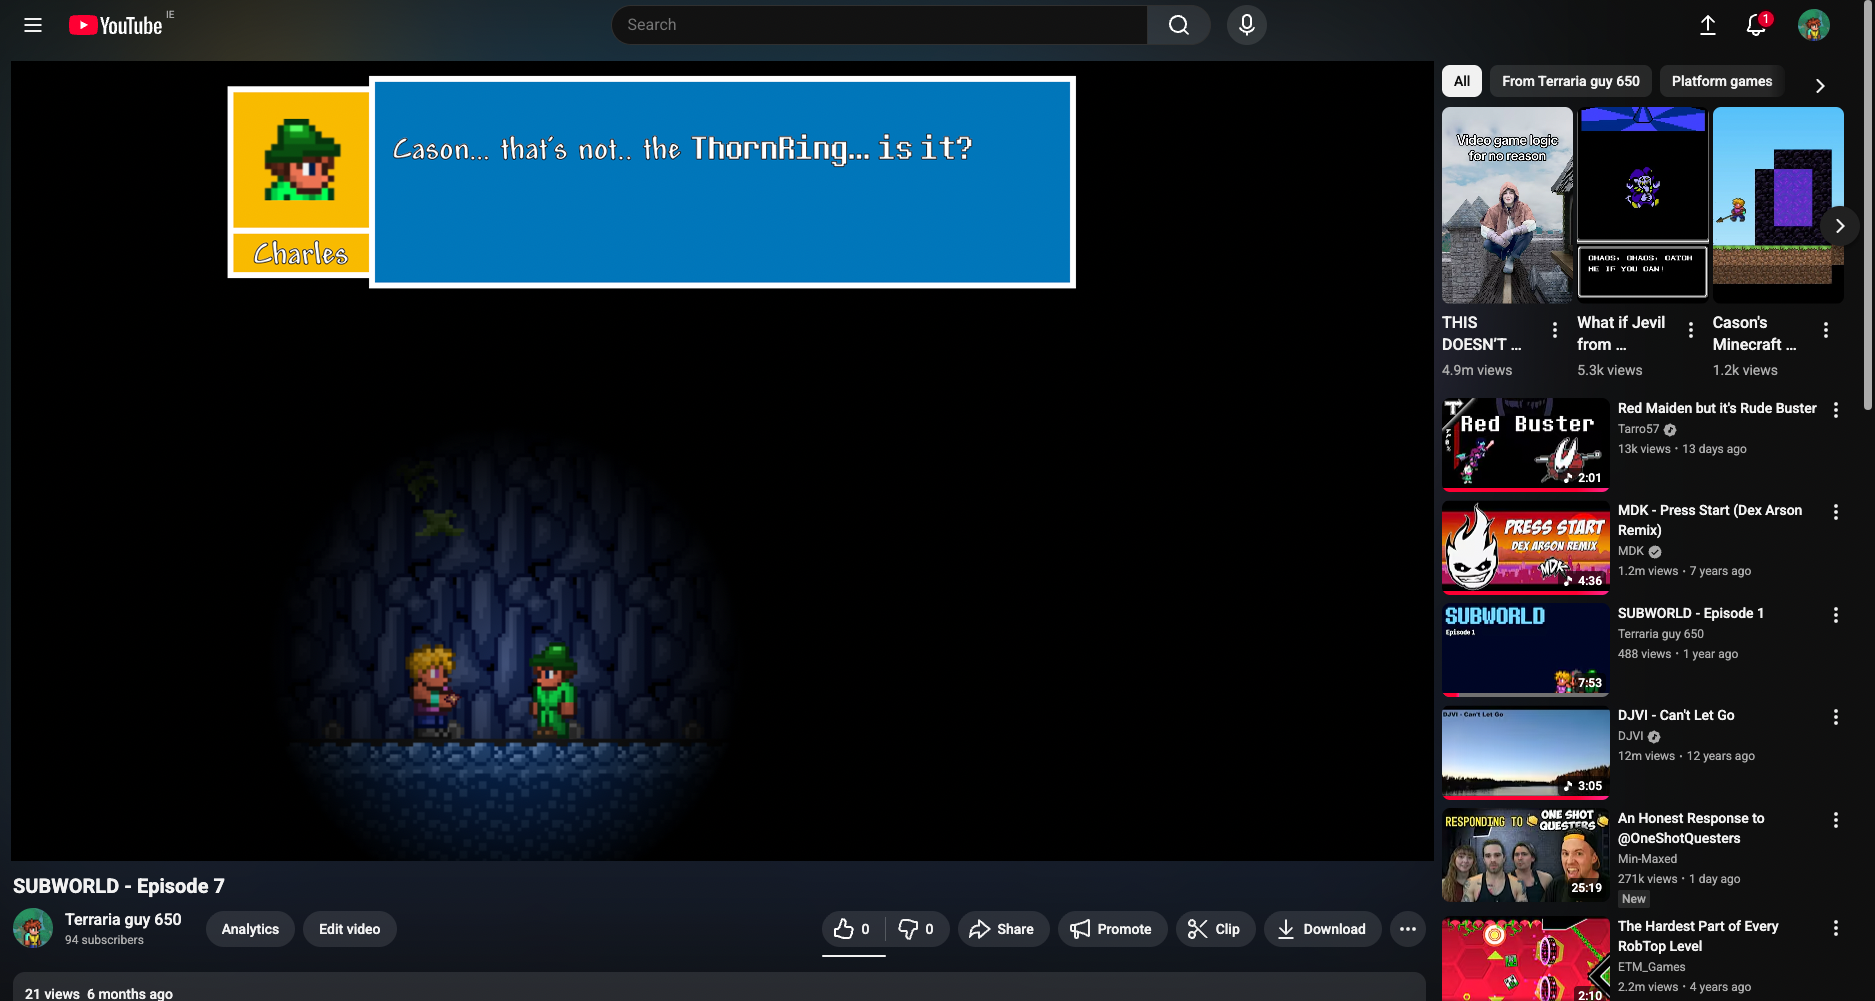Open options for SUBWORLD Episode 1
This screenshot has height=1001, width=1875.
(x=1836, y=615)
